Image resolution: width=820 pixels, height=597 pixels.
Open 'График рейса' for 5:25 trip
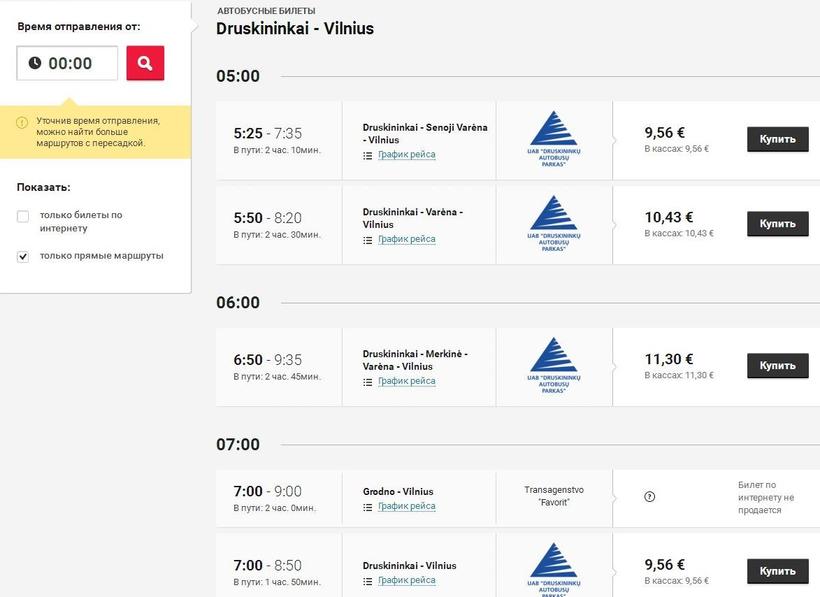coord(406,154)
